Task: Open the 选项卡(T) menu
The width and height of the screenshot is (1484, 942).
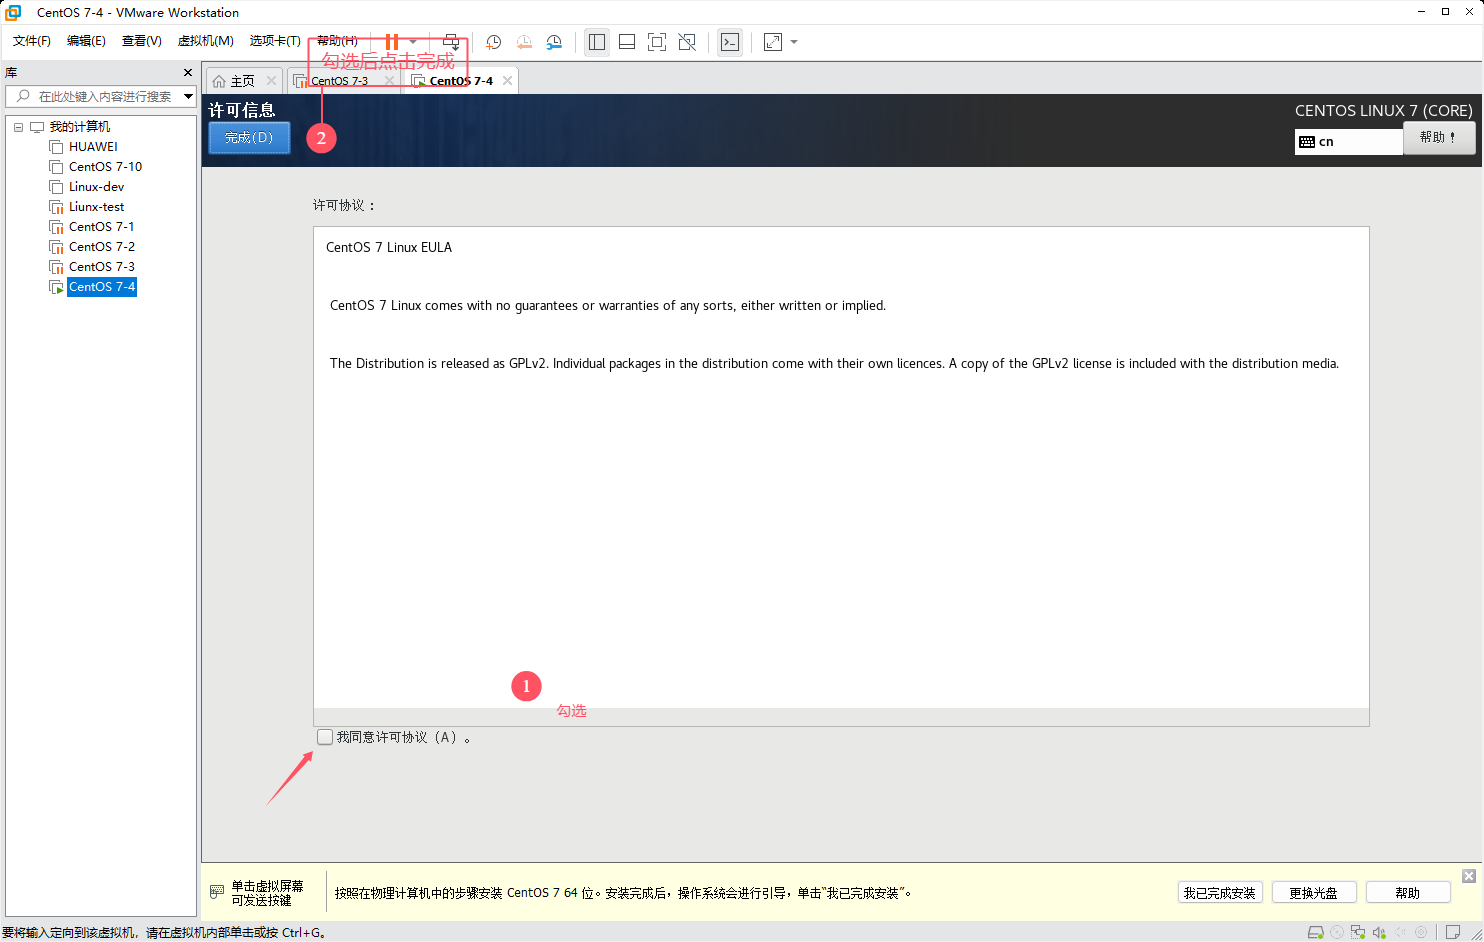Action: (275, 41)
